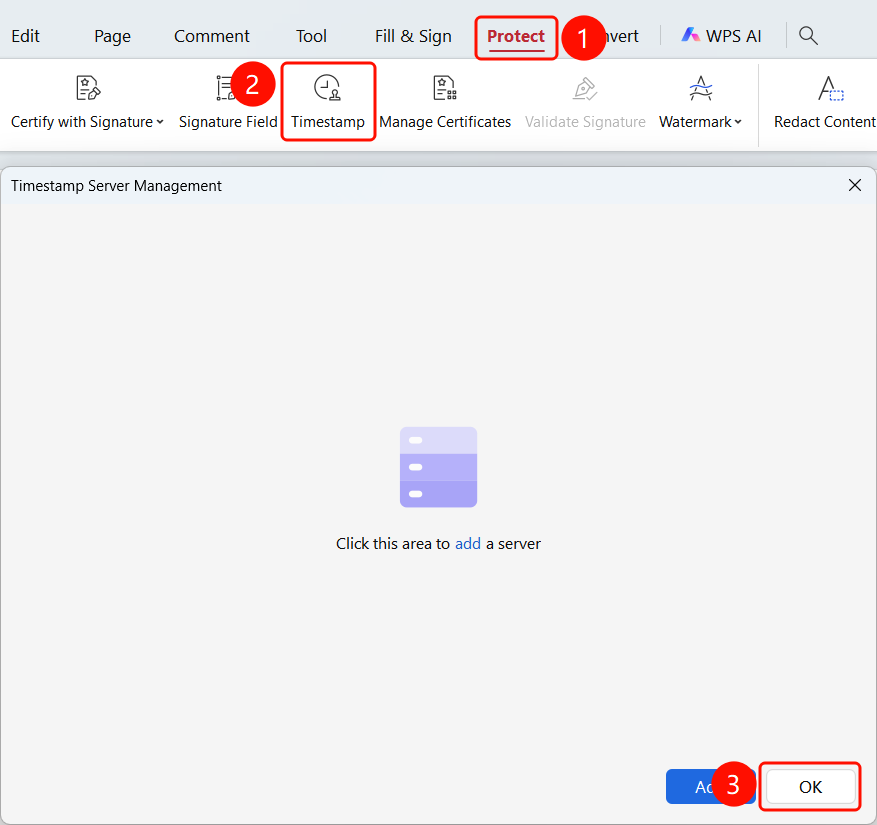This screenshot has height=825, width=877.
Task: Close the Timestamp Server Management dialog
Action: coord(855,185)
